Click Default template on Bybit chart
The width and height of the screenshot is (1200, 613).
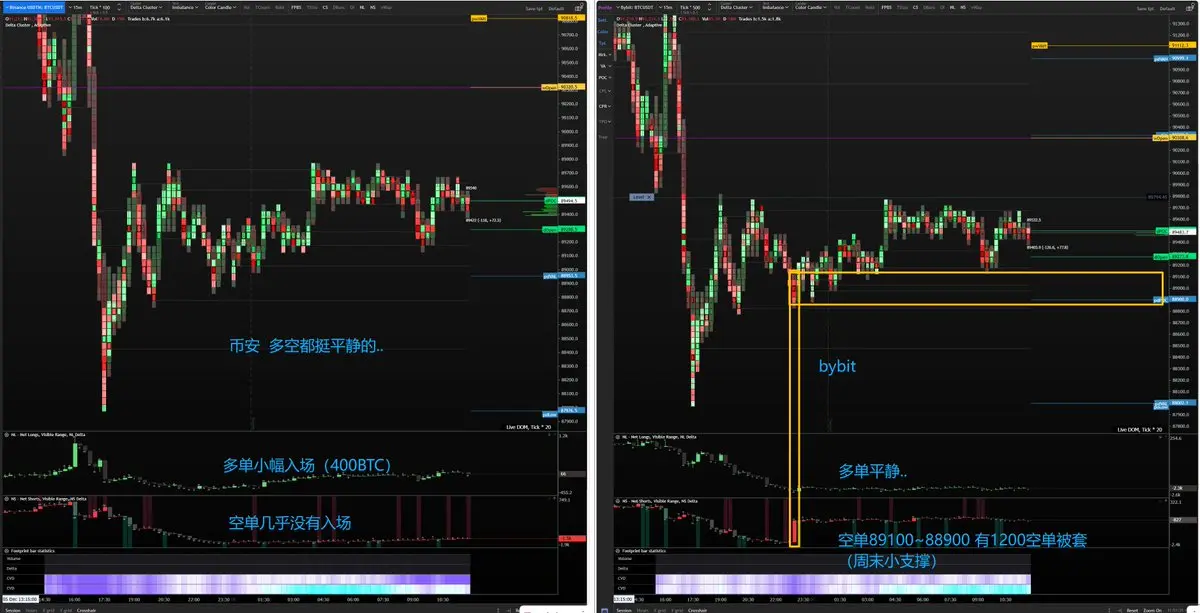tap(1167, 9)
